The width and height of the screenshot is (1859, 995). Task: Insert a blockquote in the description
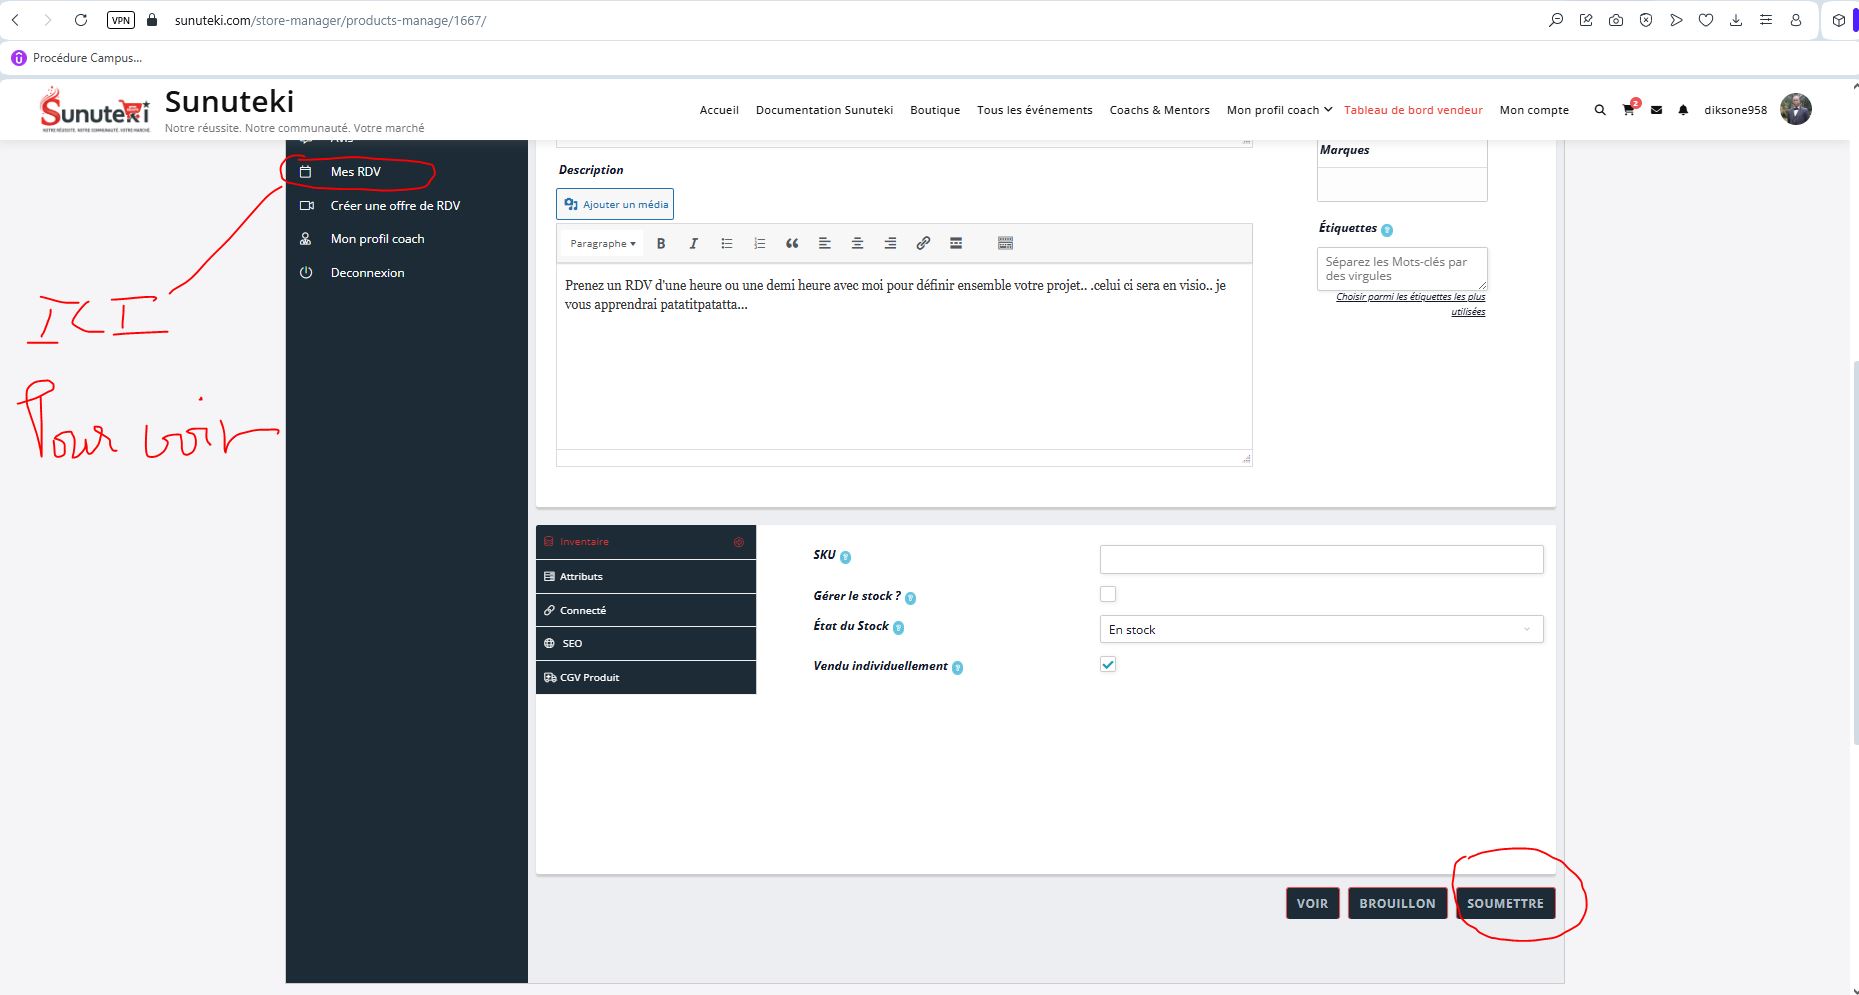point(792,243)
